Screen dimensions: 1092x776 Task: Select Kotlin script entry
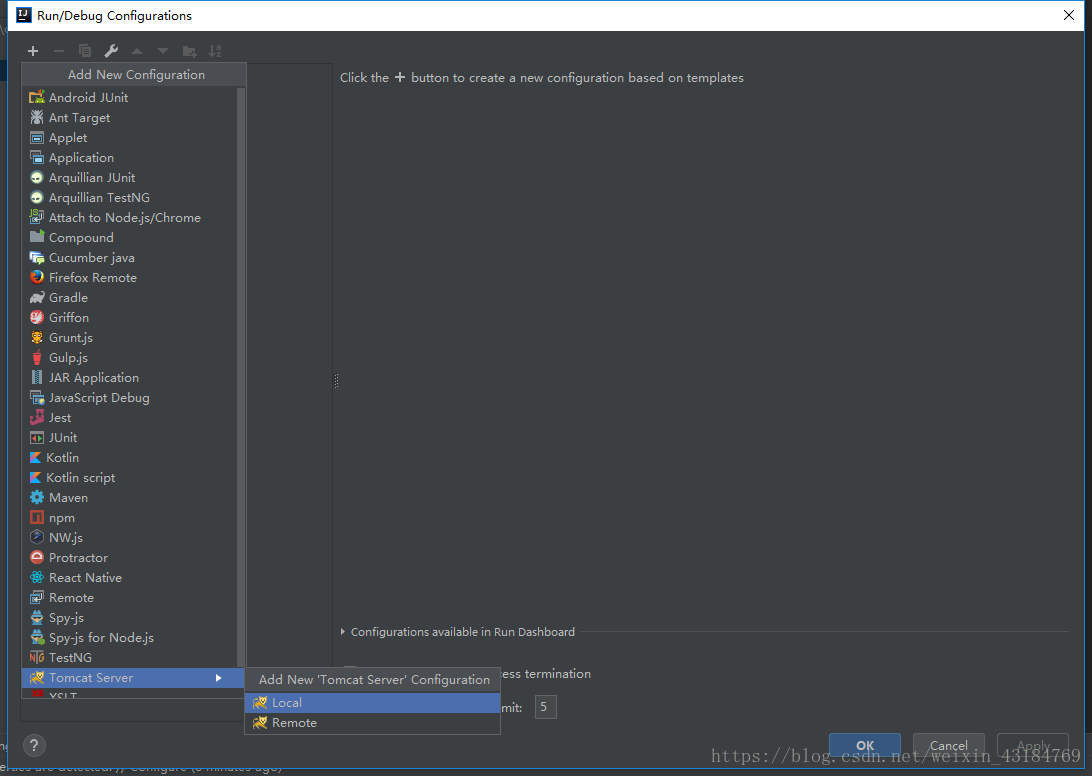click(x=130, y=478)
